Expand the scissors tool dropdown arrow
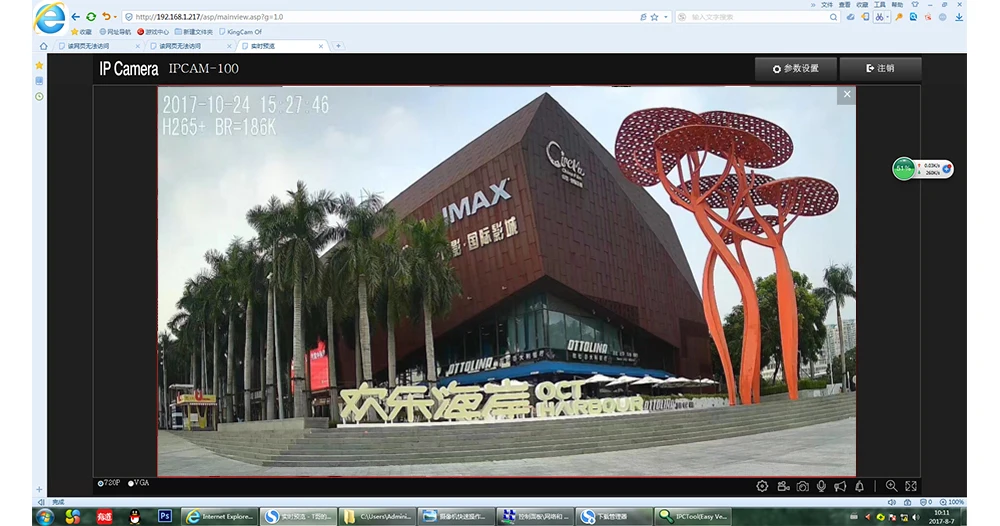Viewport: 1000px width, 526px height. 887,17
